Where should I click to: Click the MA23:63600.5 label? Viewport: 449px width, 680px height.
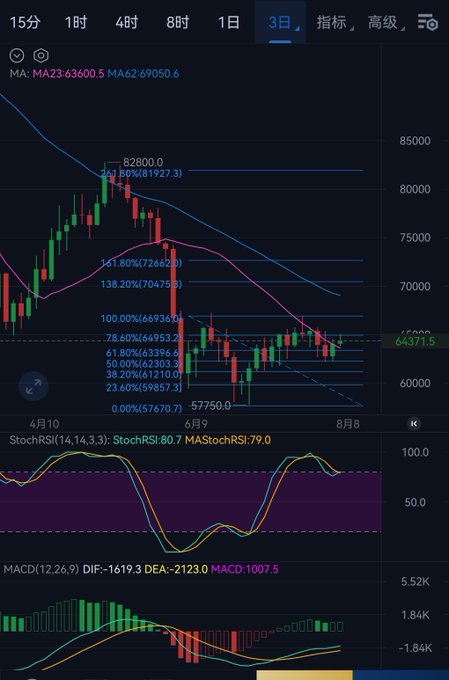click(68, 74)
